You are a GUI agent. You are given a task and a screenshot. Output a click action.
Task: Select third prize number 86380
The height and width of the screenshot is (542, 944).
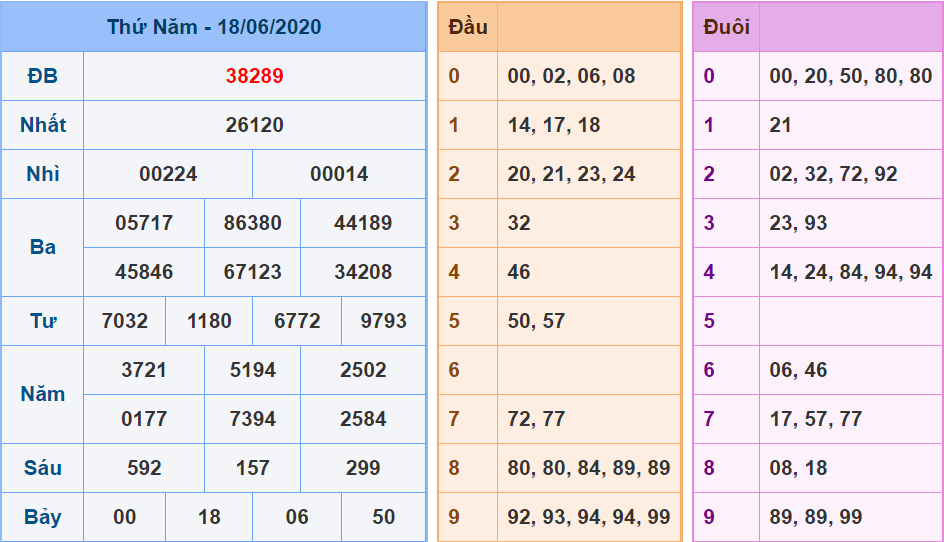tap(252, 223)
